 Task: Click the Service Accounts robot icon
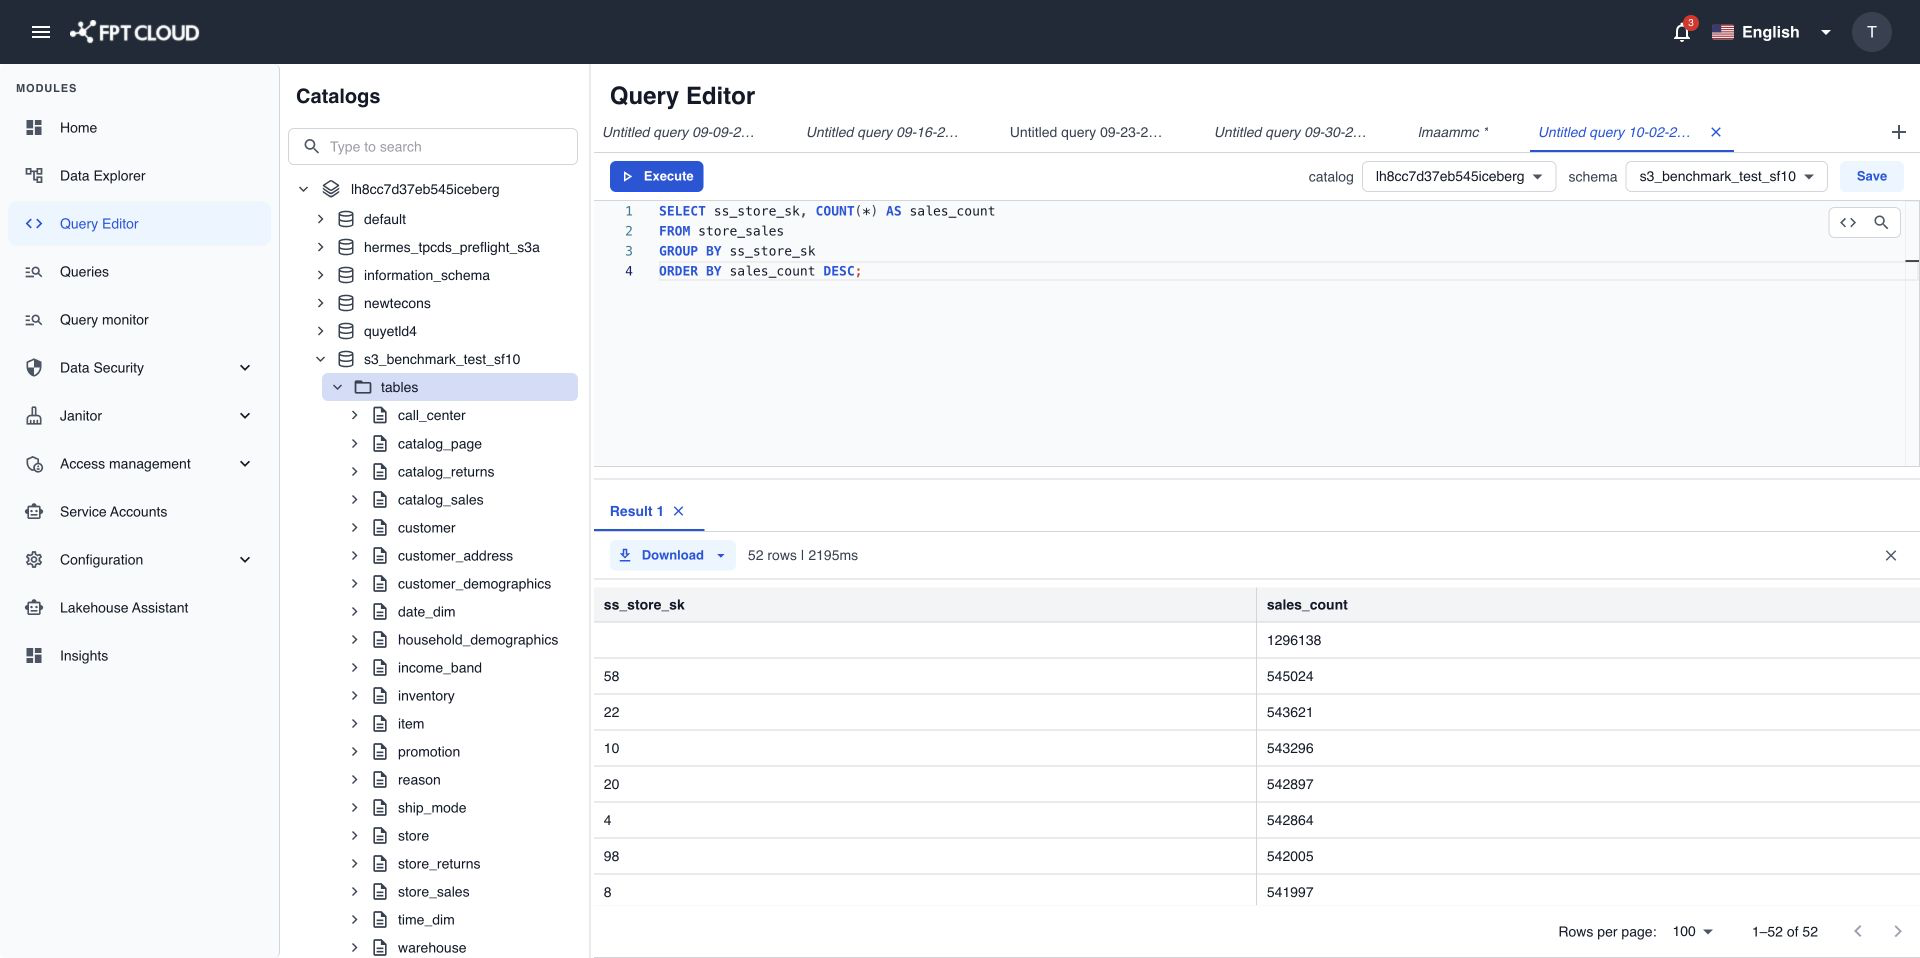[34, 512]
